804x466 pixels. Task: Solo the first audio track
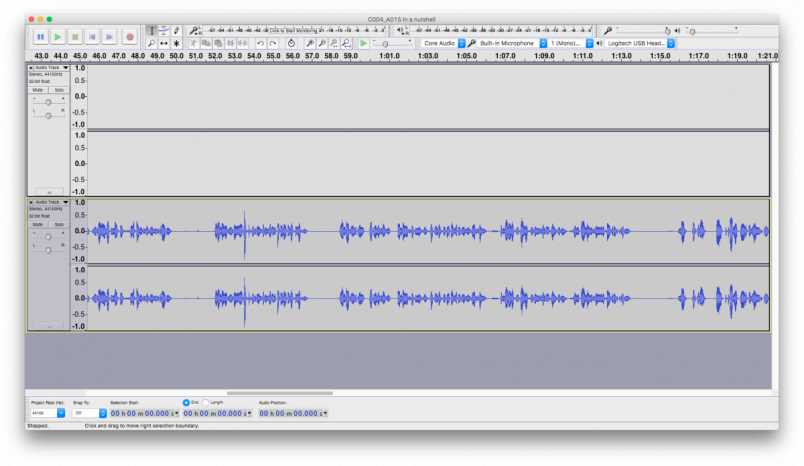coord(59,90)
